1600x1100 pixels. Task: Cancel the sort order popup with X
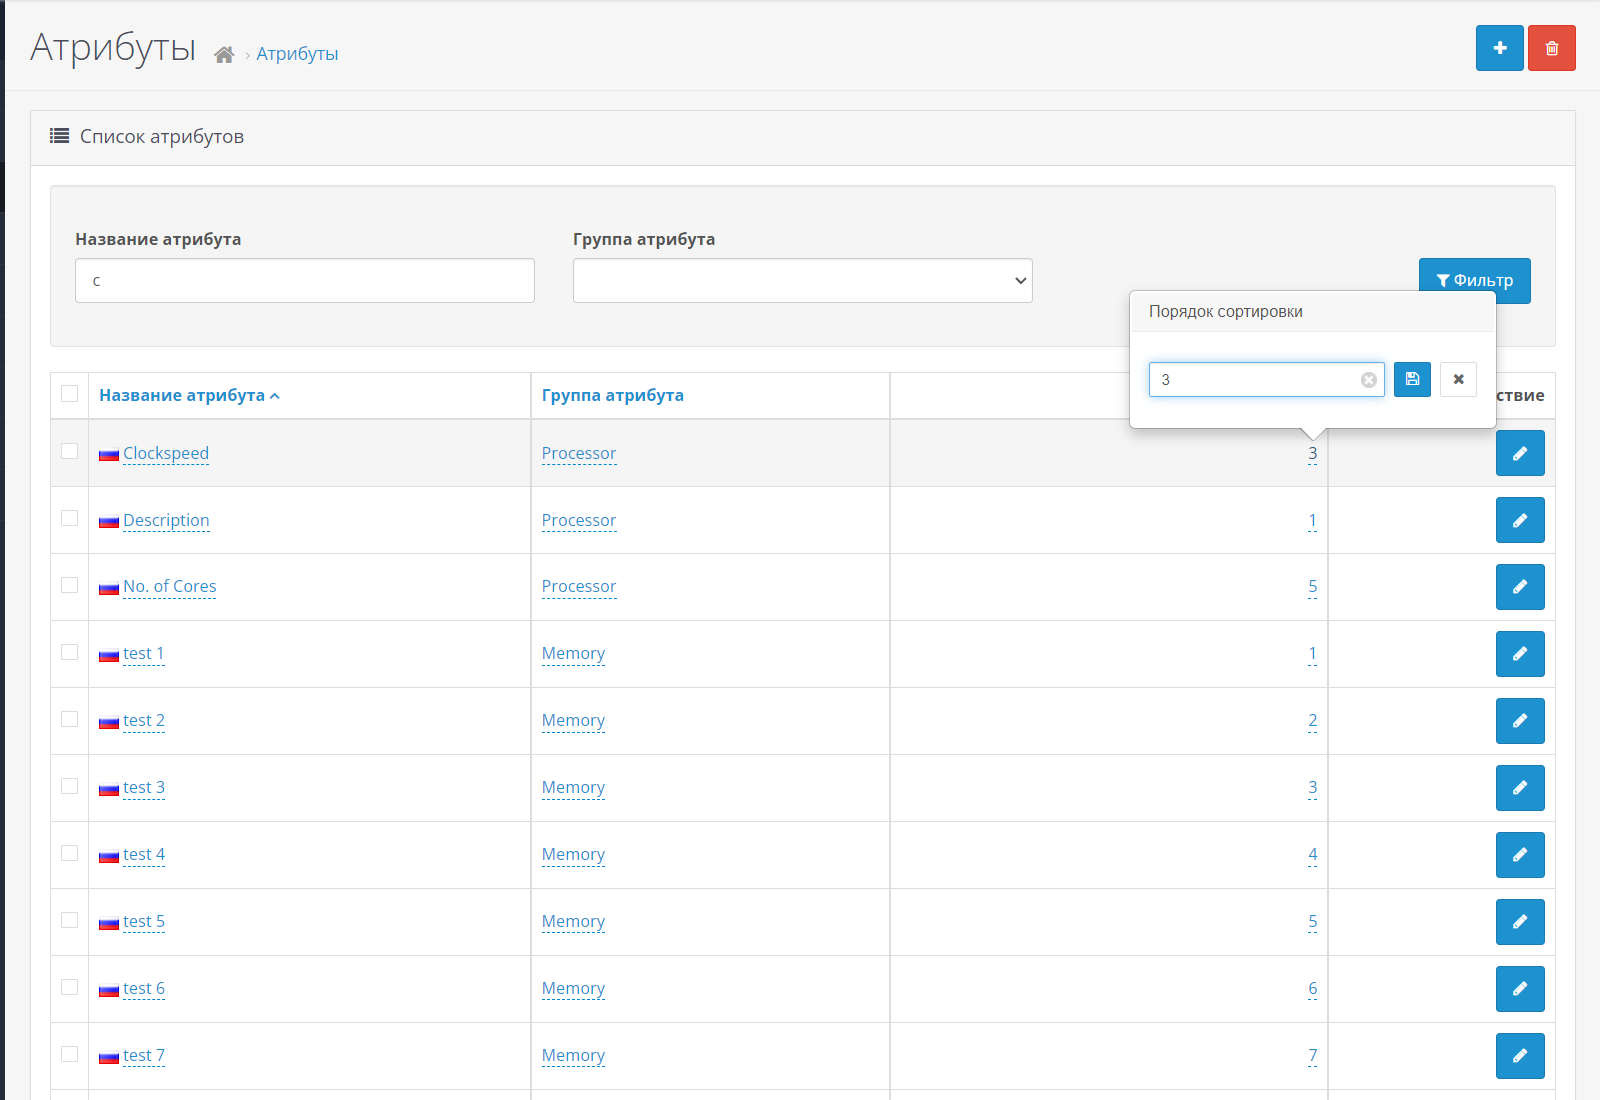(x=1458, y=379)
